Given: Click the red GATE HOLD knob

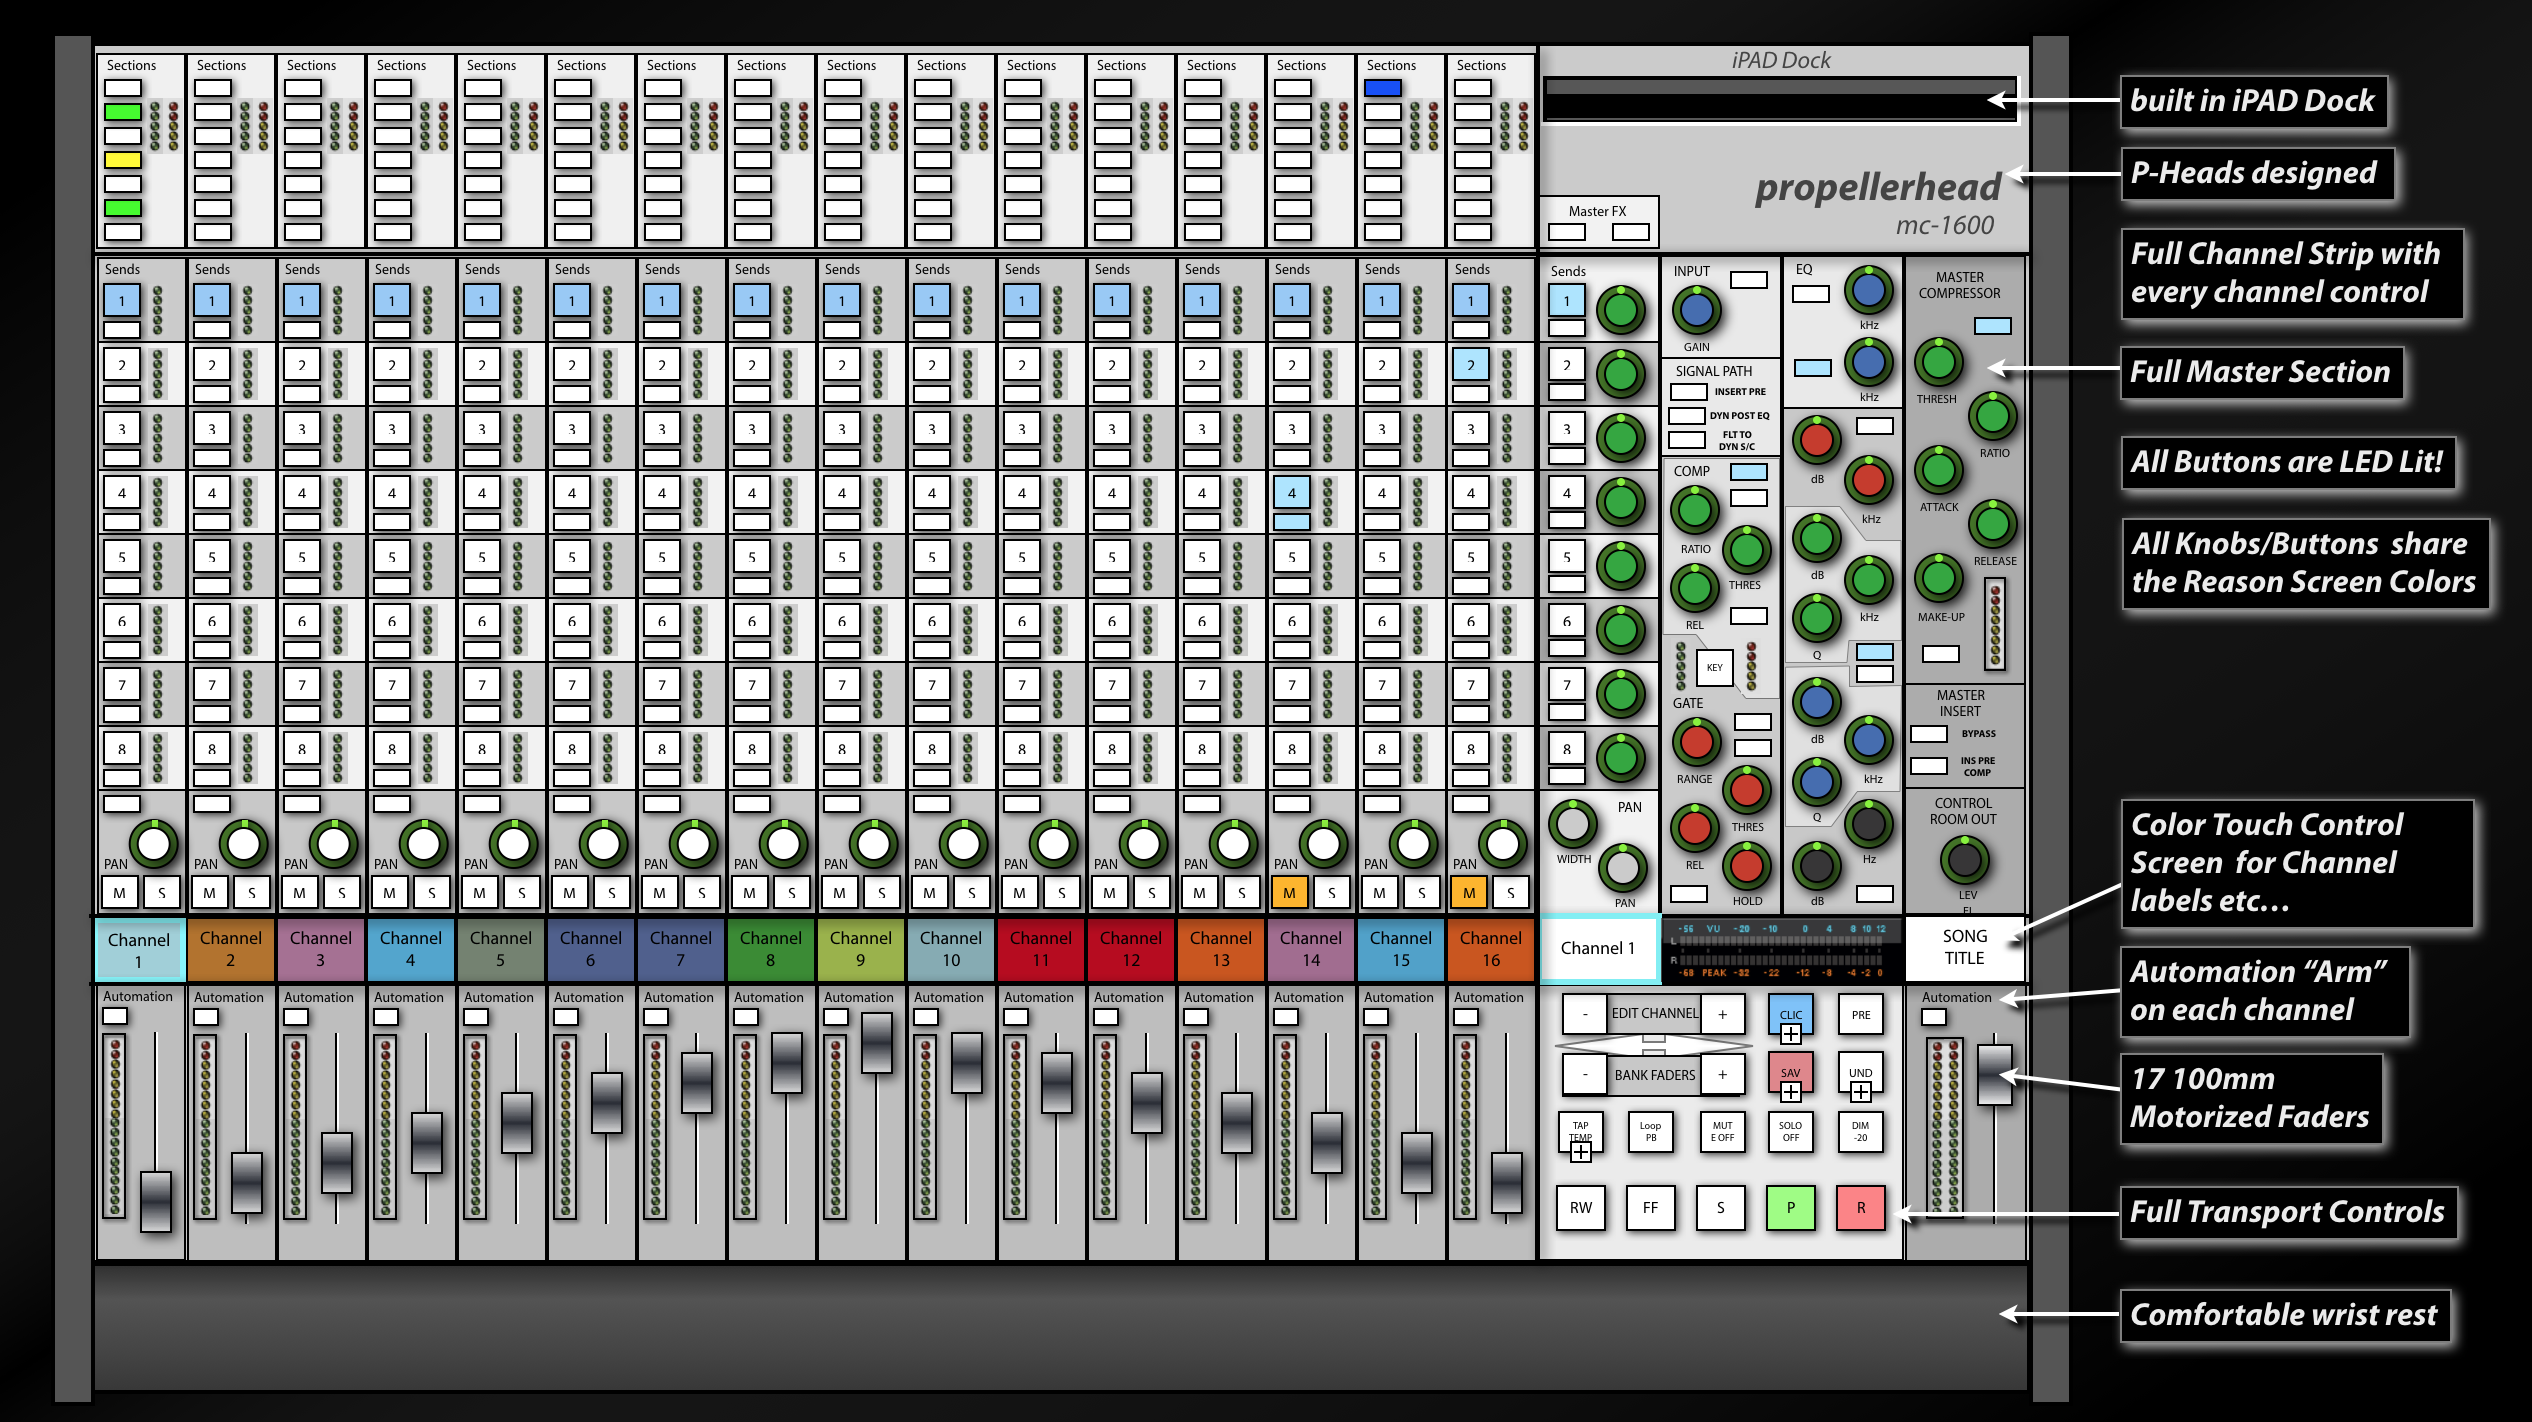Looking at the screenshot, I should pos(1746,865).
